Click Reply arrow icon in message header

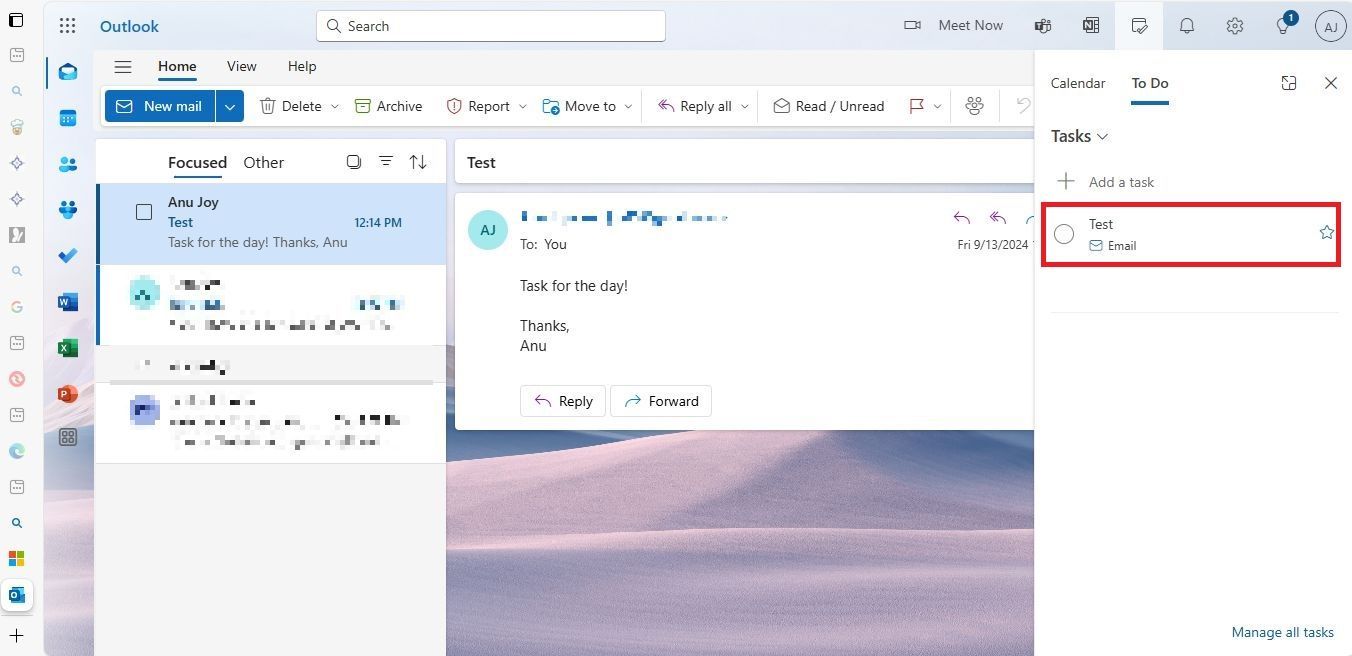962,218
